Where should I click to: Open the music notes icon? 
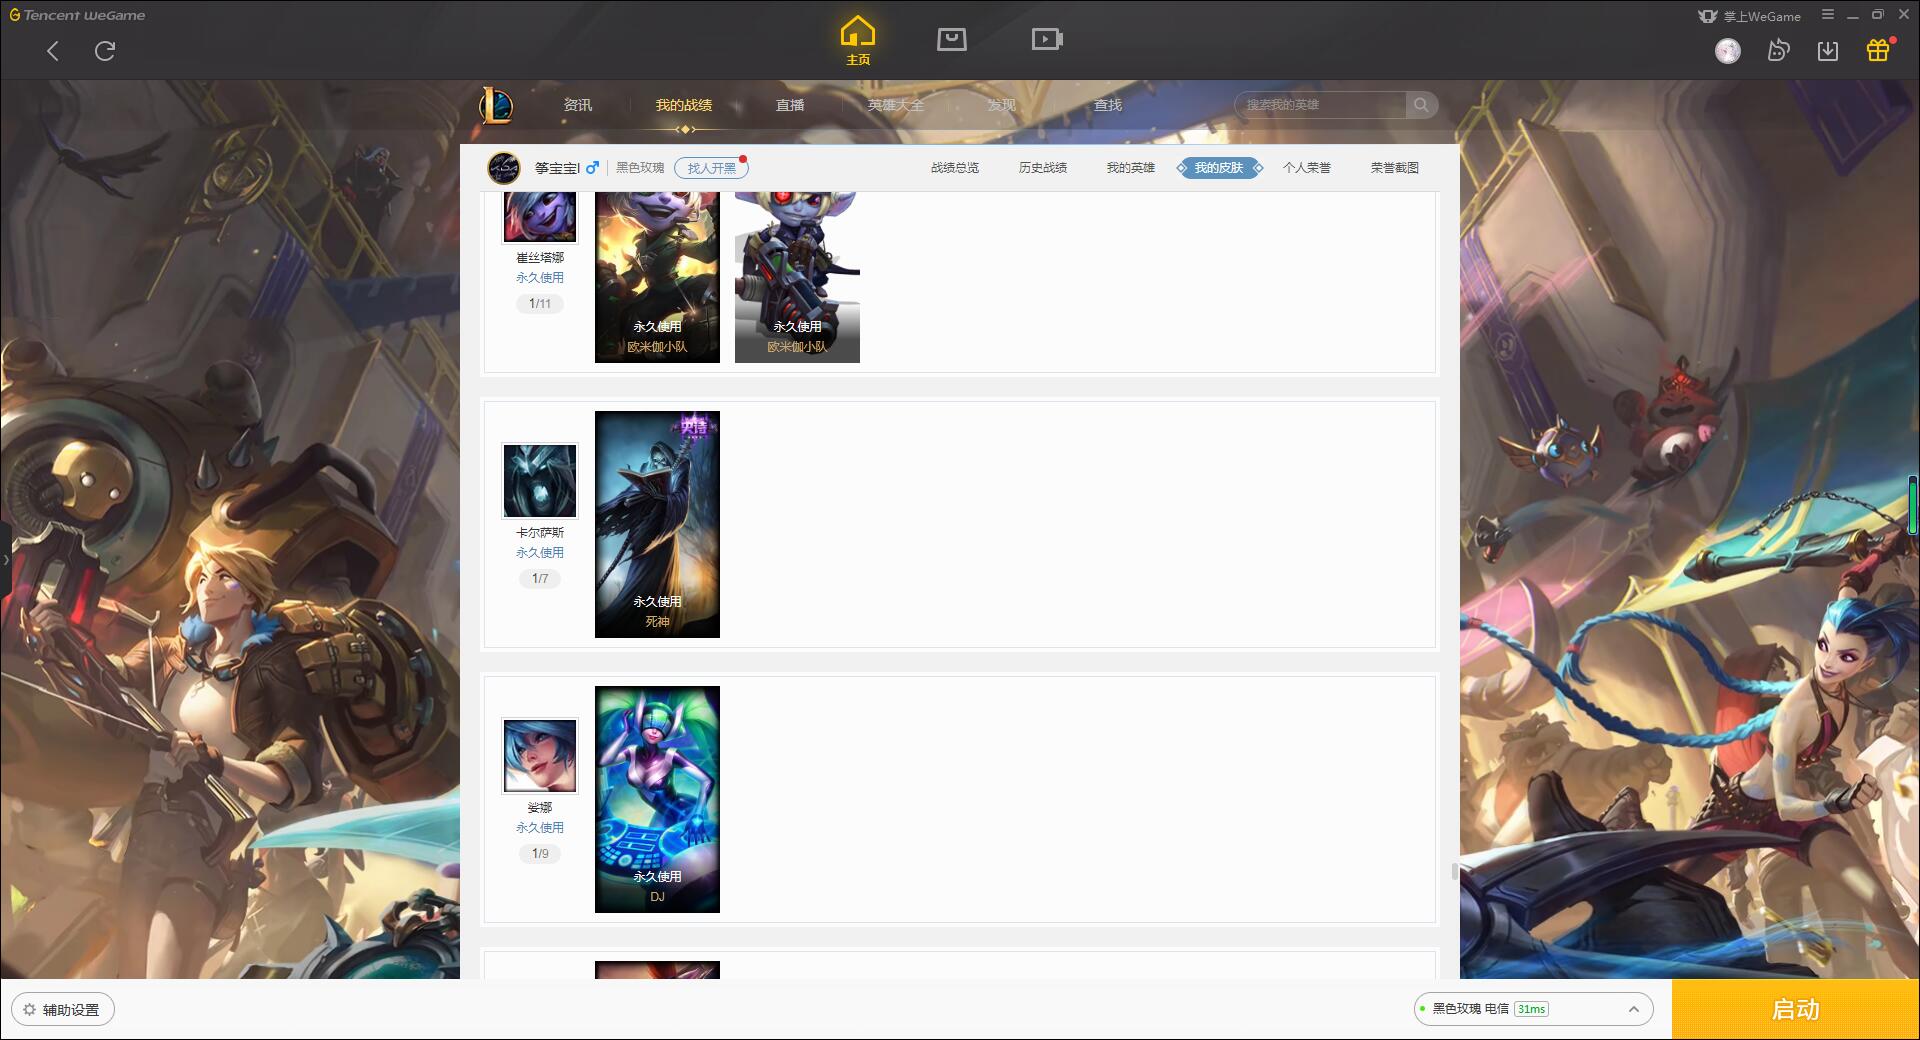[1778, 51]
